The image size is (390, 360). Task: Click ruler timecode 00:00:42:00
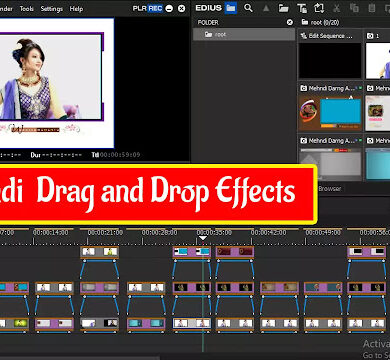268,232
